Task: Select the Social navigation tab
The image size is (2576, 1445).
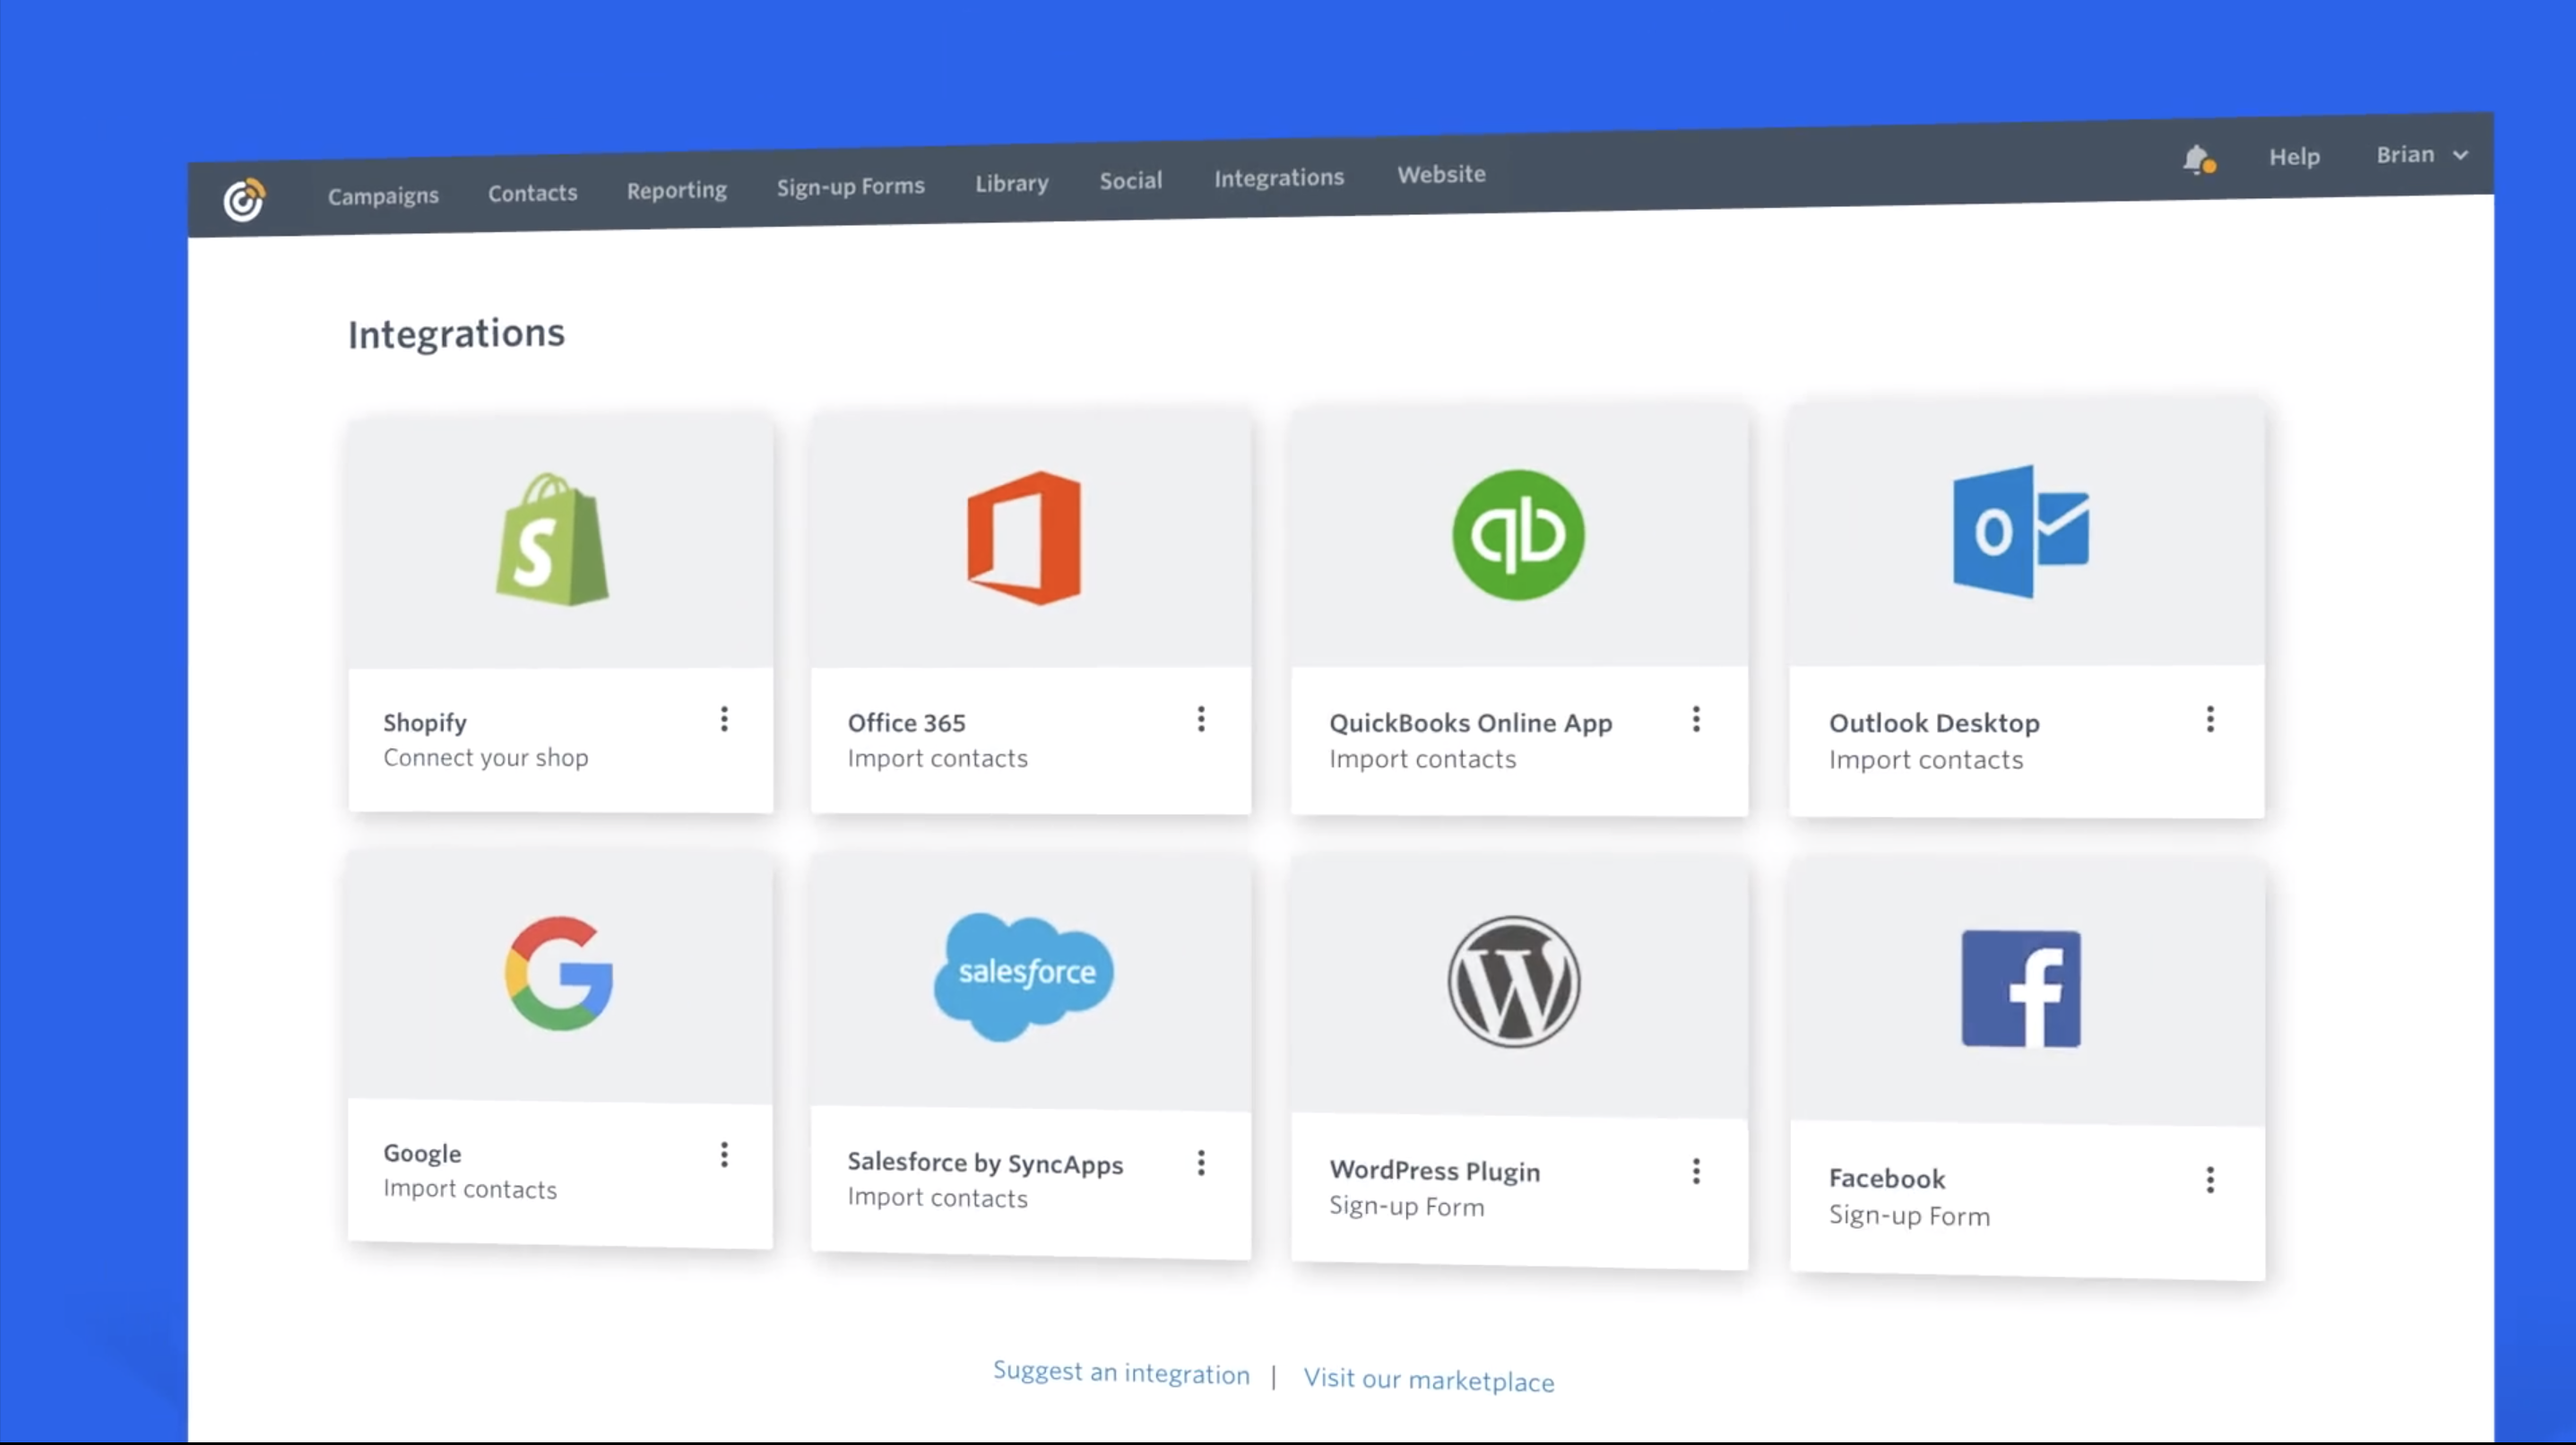Action: point(1128,180)
